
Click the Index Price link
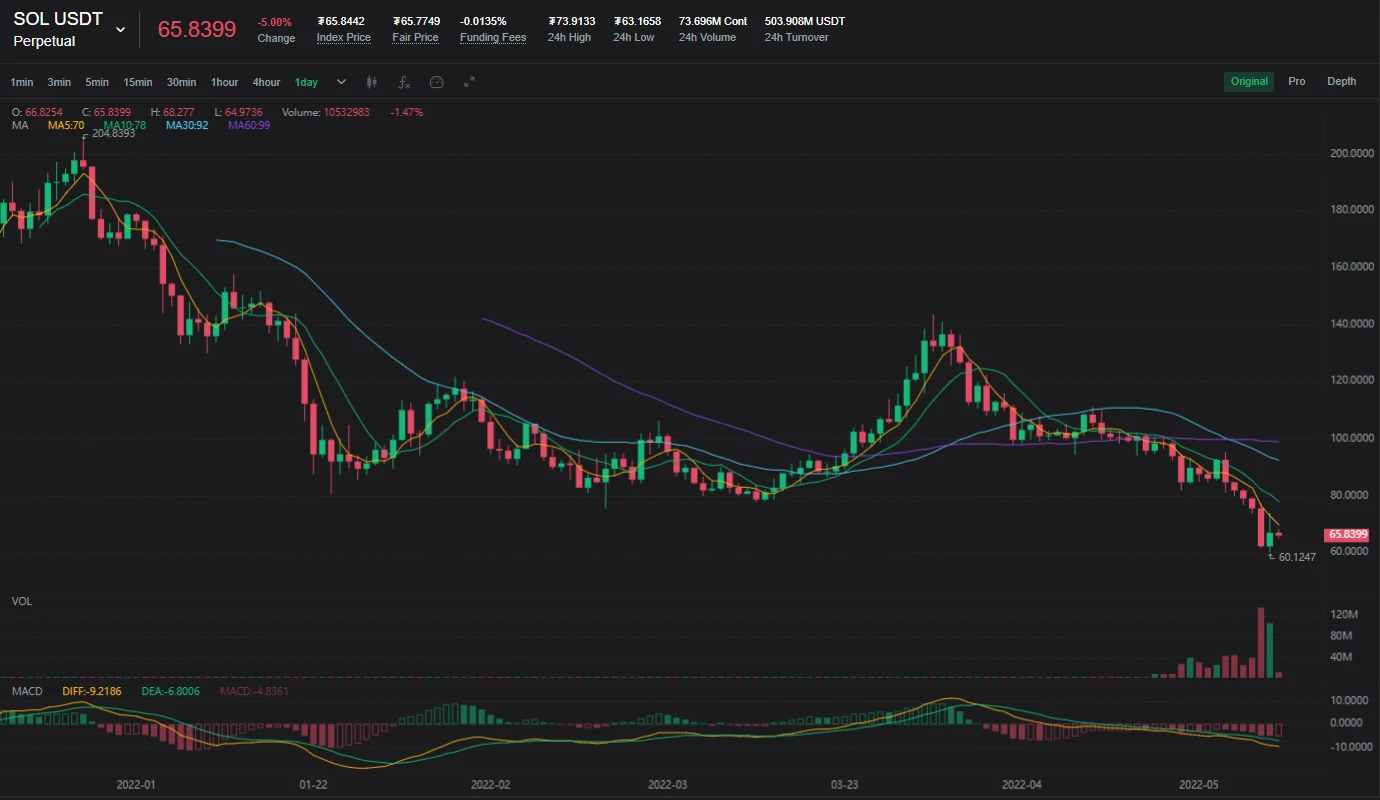[344, 38]
